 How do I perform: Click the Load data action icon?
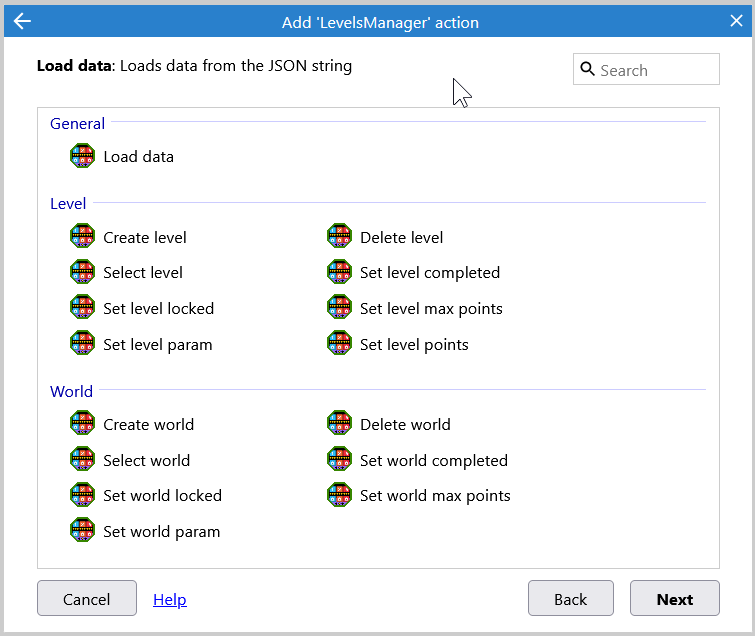[81, 156]
